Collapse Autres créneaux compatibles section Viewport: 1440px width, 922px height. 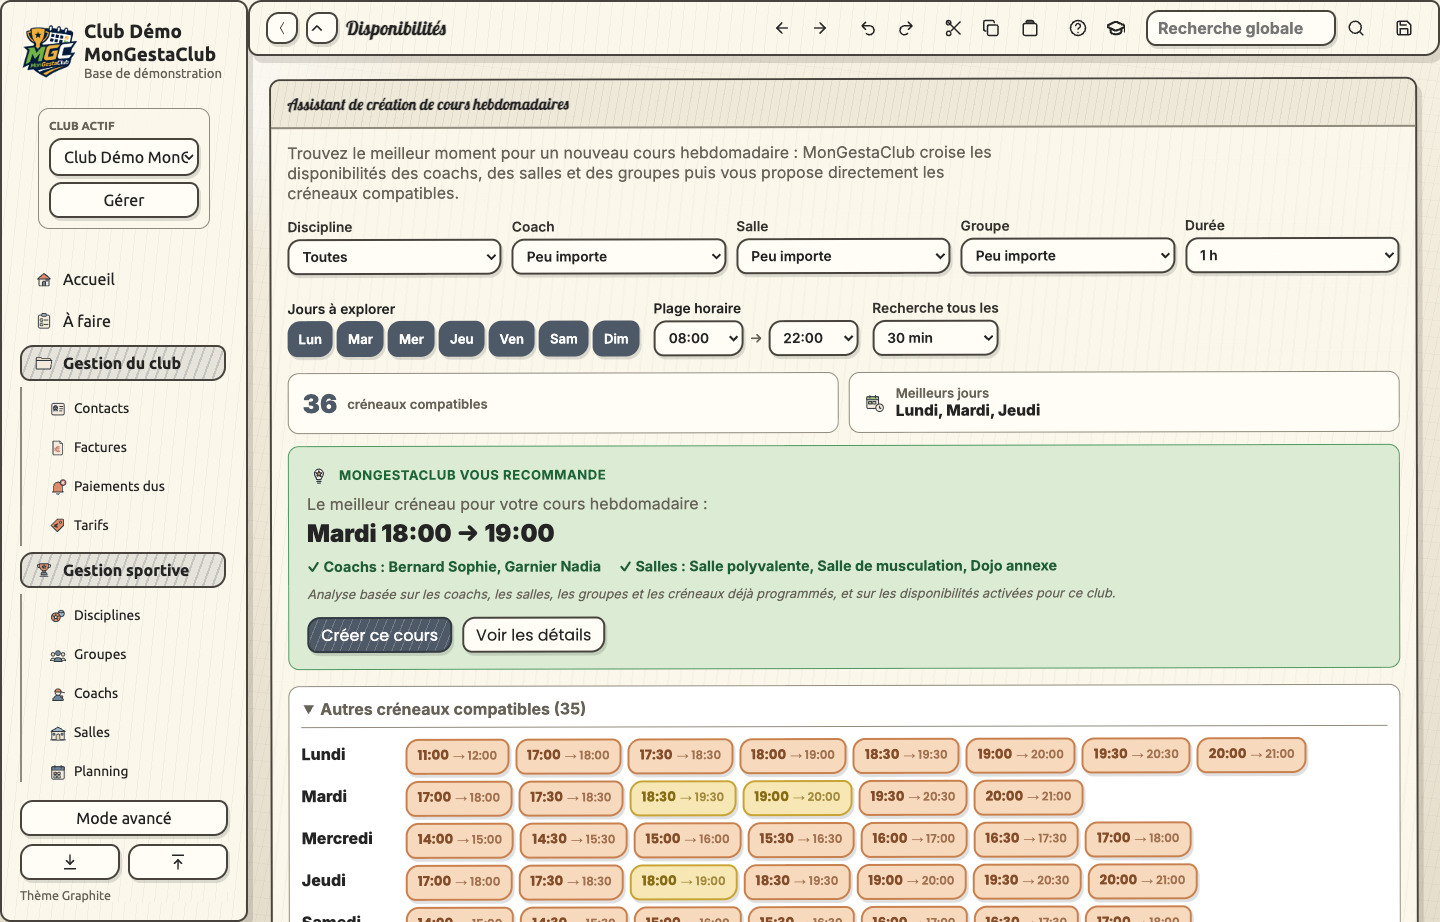tap(444, 709)
